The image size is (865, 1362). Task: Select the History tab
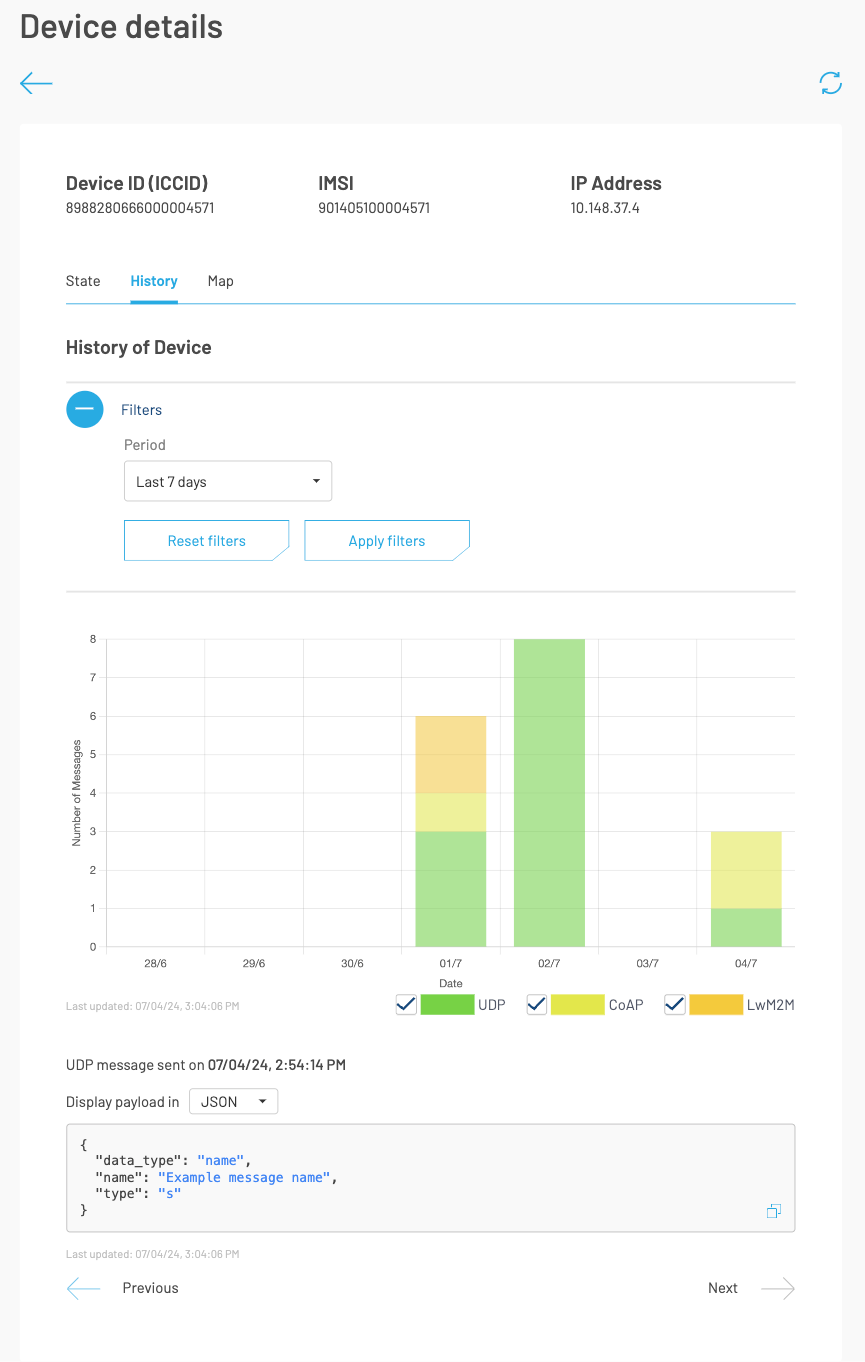point(154,281)
